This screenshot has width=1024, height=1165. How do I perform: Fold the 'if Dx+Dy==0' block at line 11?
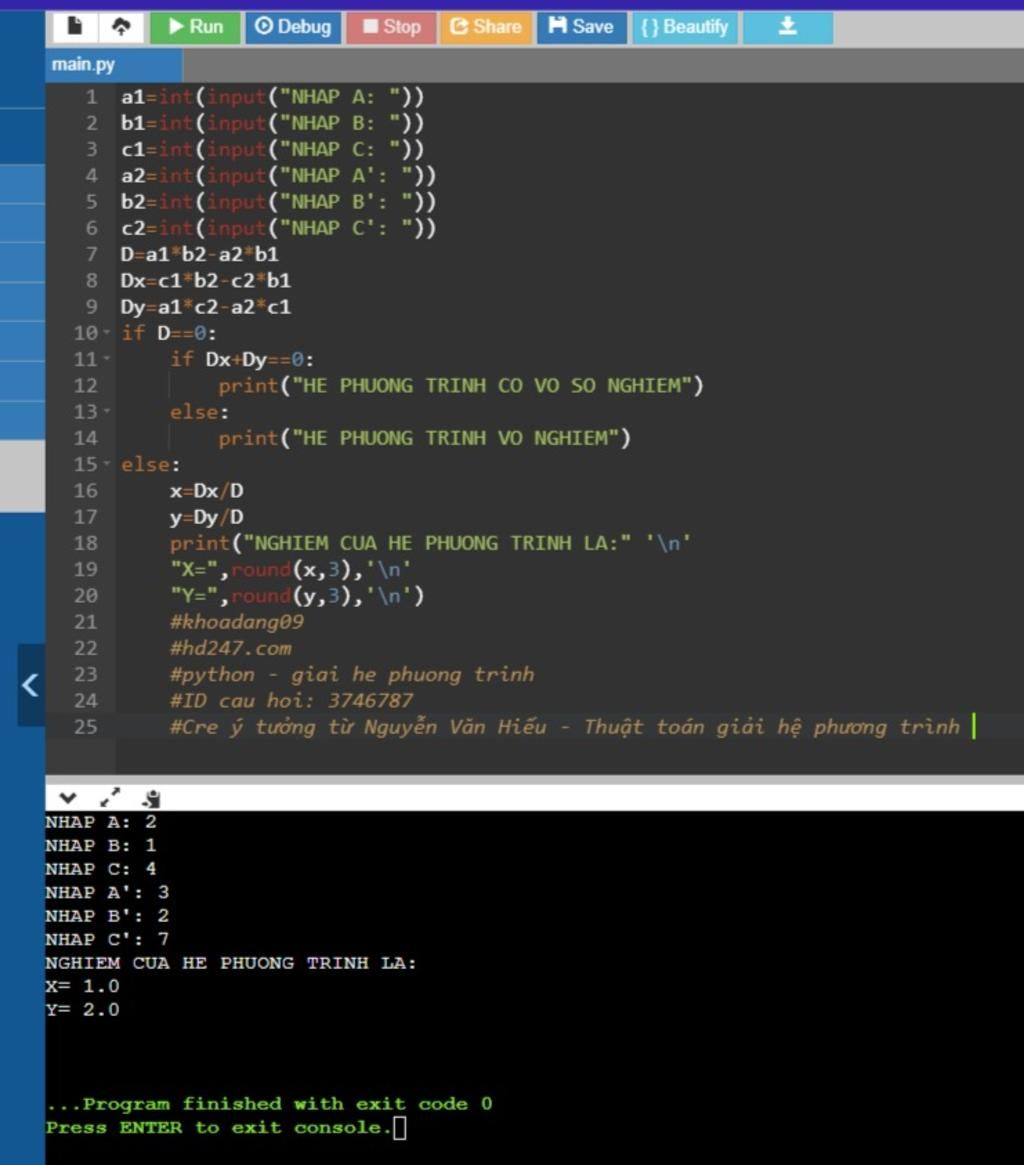tap(107, 359)
